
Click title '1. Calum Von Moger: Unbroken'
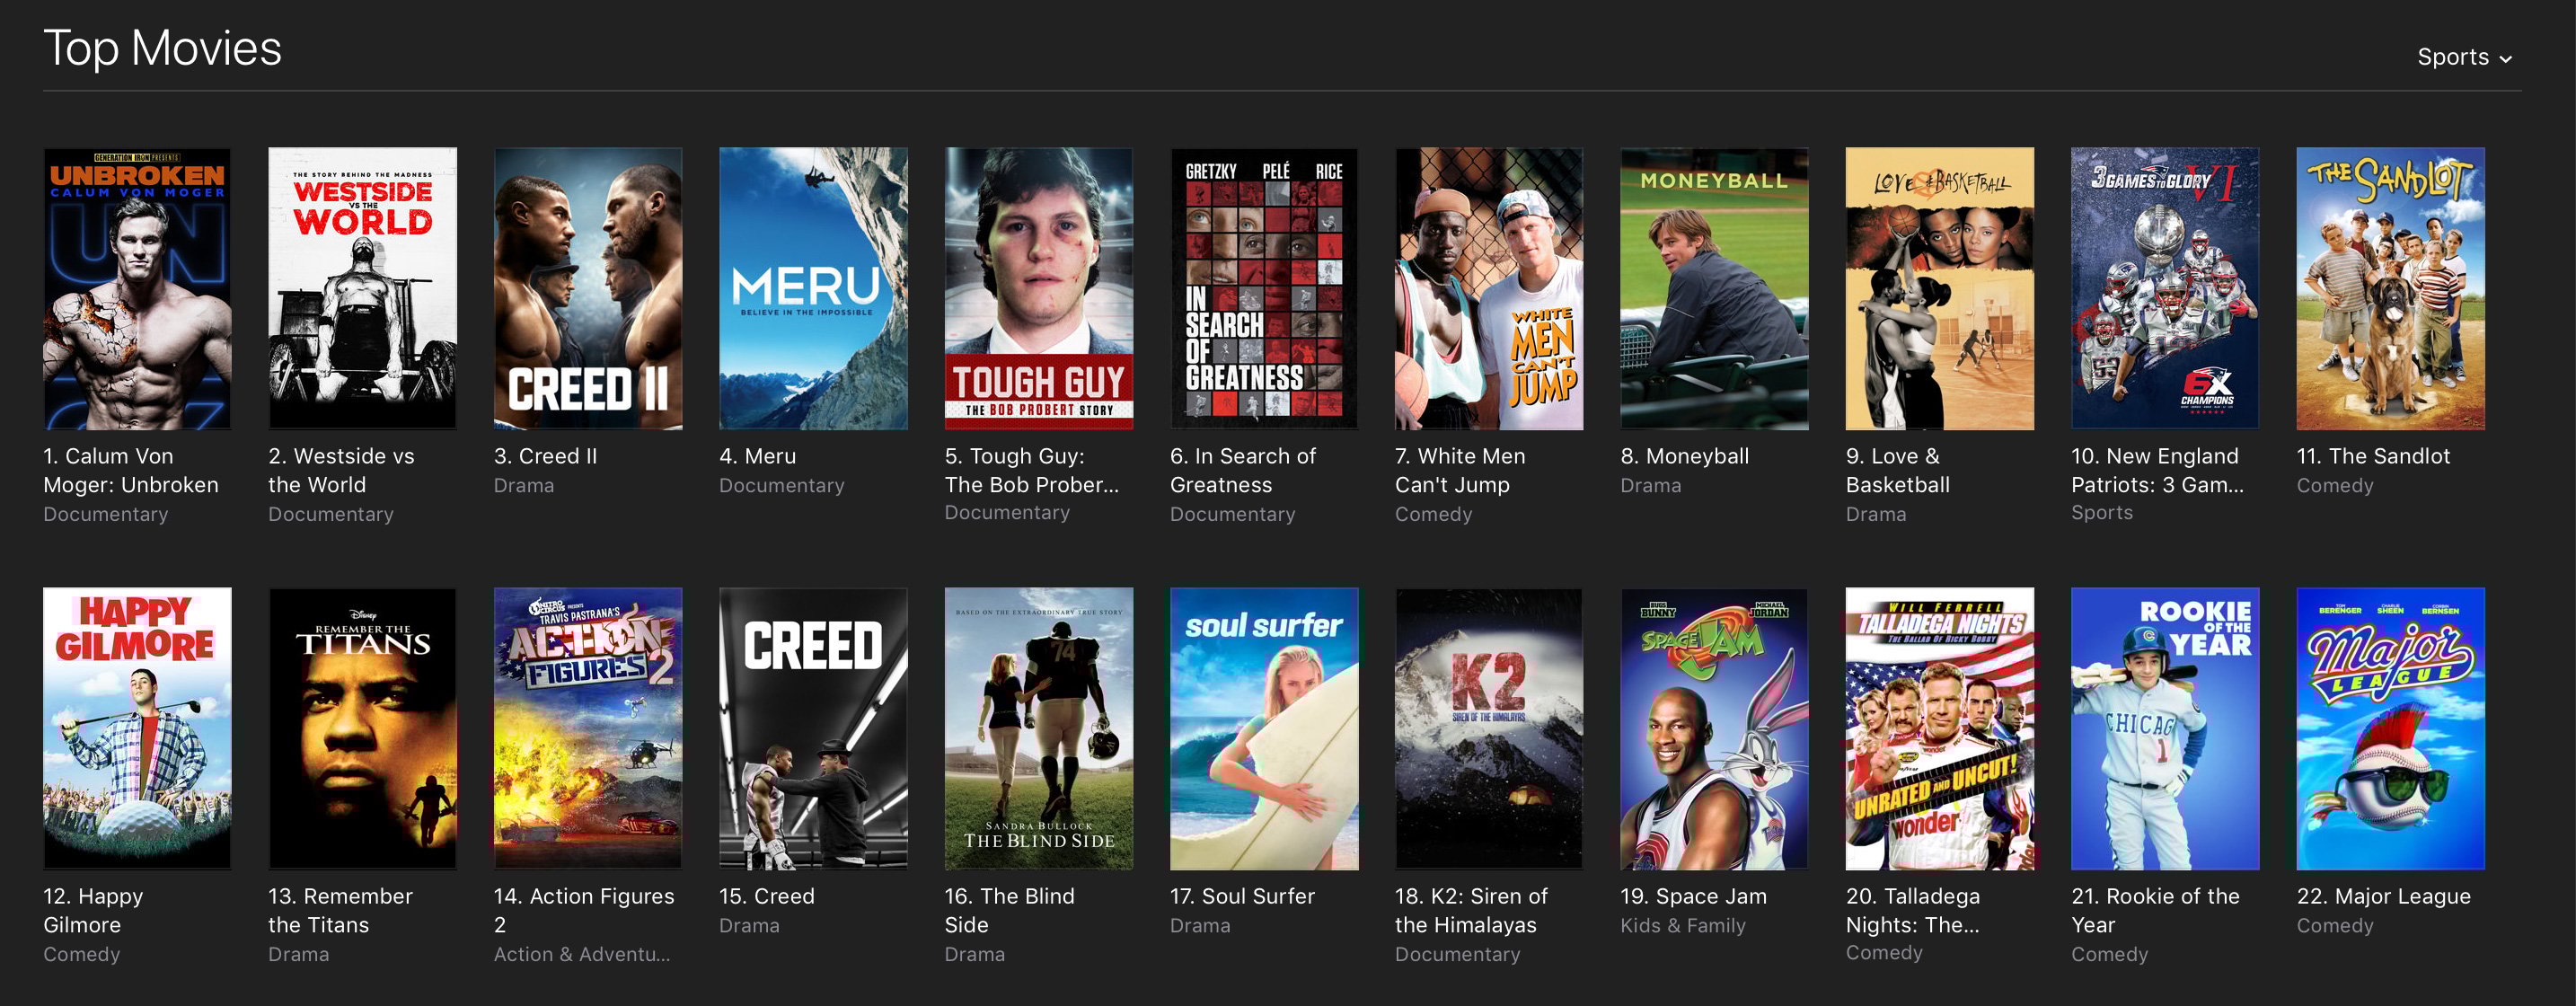pos(131,470)
